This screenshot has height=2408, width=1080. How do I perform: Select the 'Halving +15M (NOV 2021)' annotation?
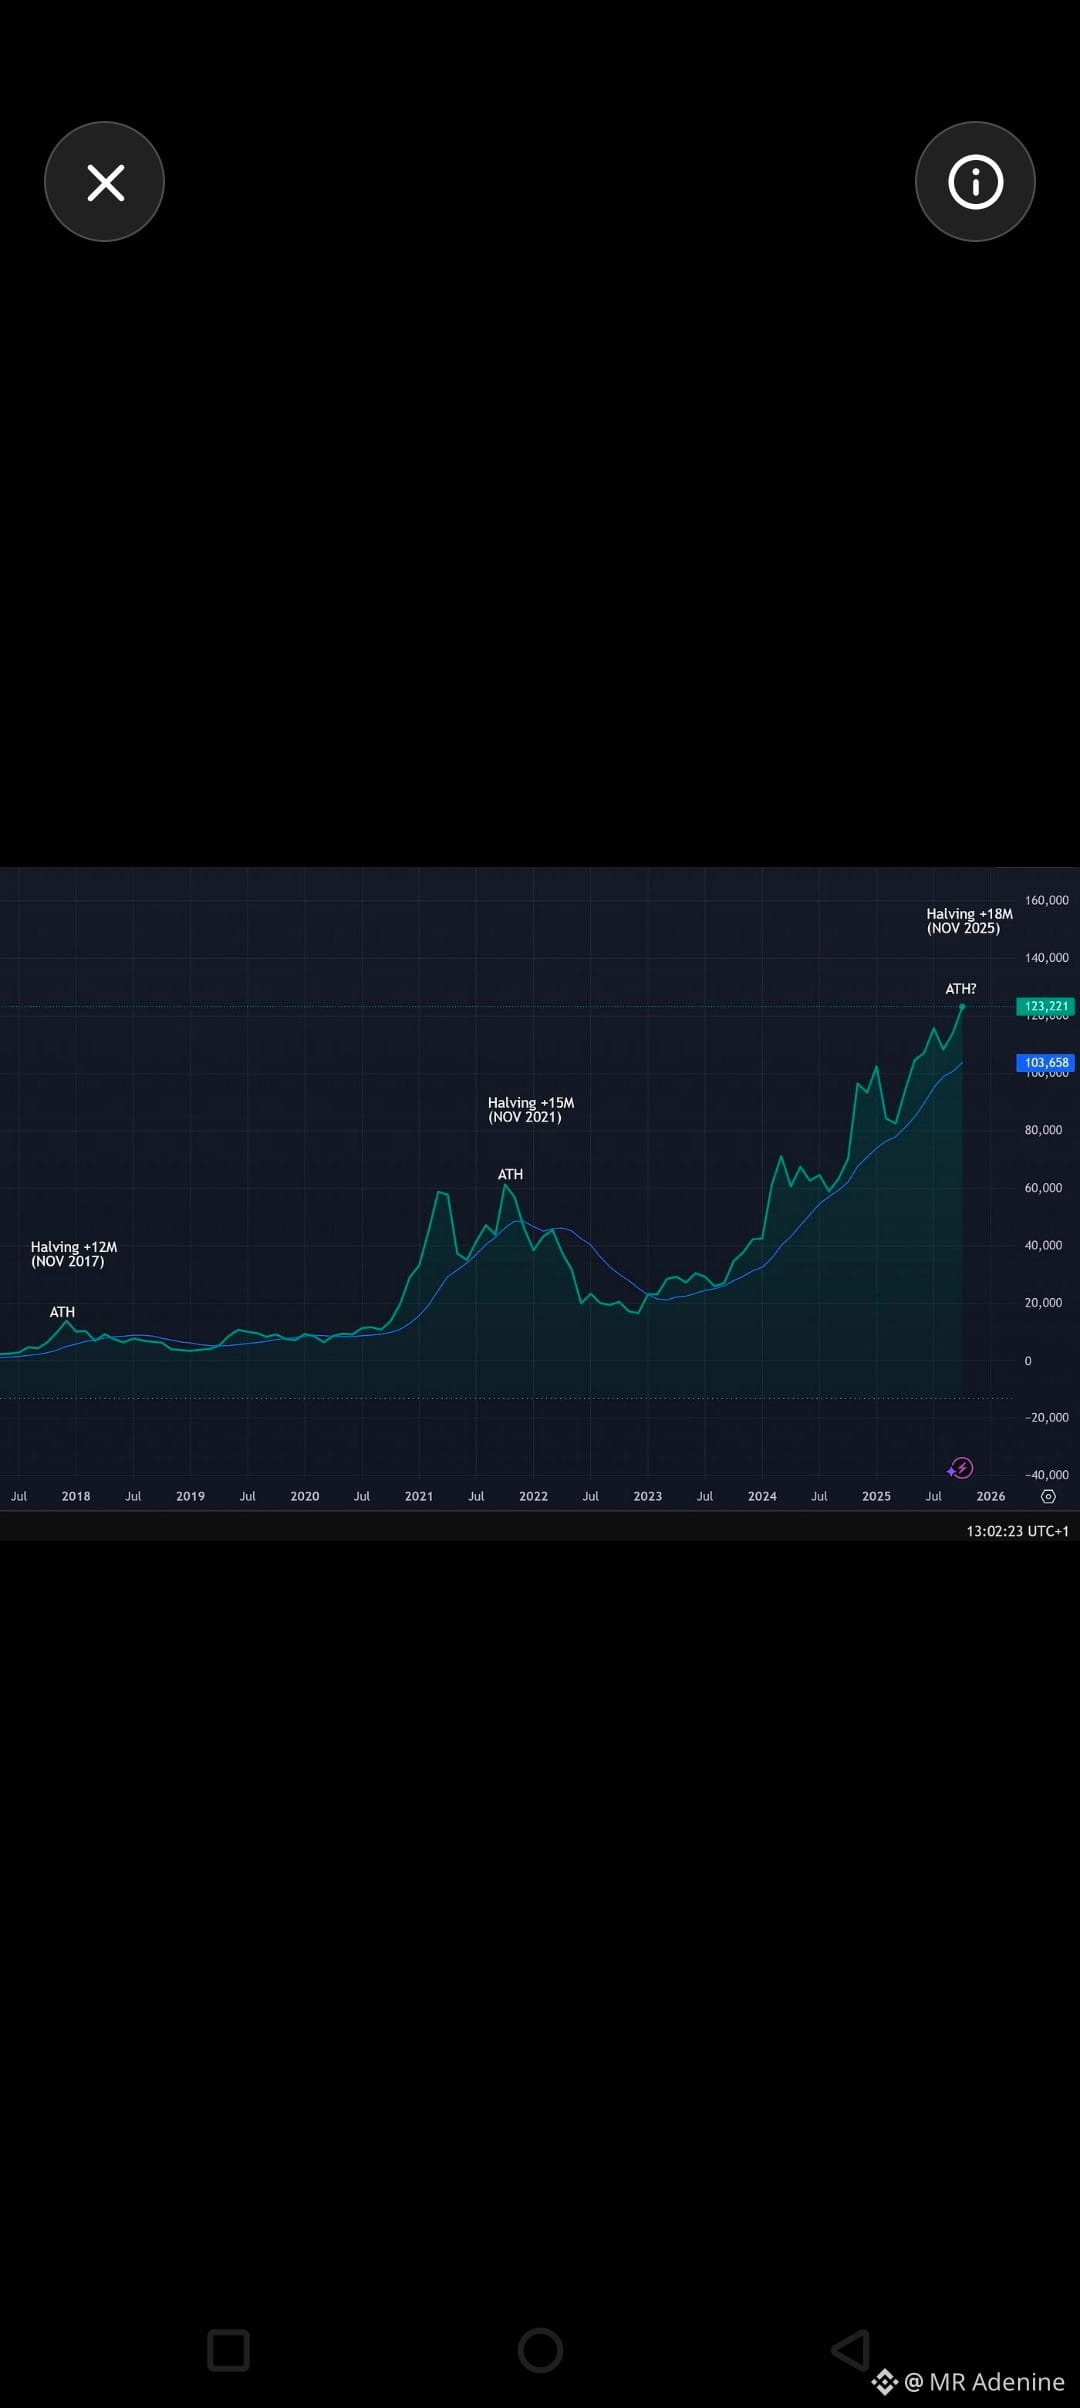[531, 1110]
